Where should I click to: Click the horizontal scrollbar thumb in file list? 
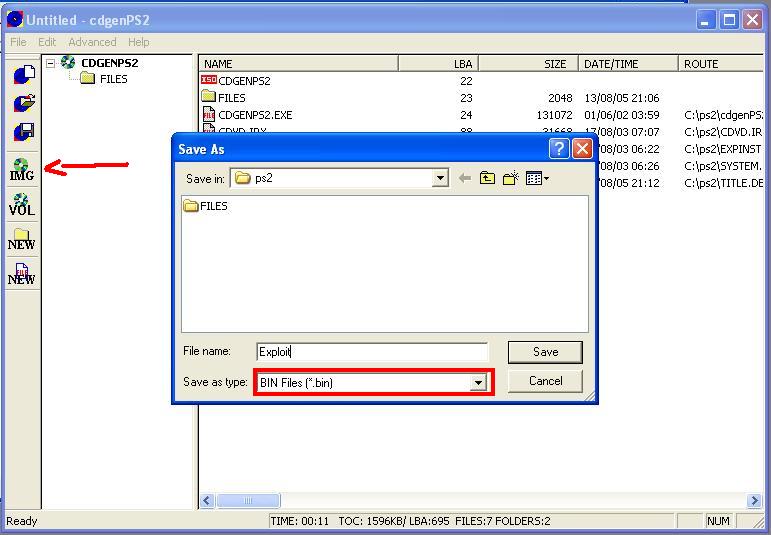pyautogui.click(x=247, y=501)
